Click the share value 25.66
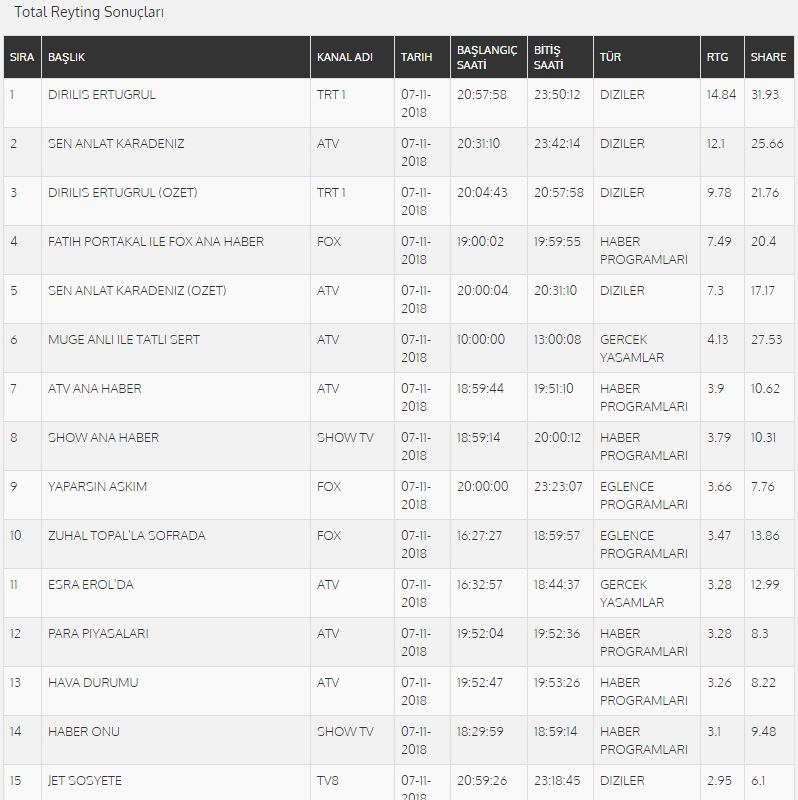798x800 pixels. 767,144
